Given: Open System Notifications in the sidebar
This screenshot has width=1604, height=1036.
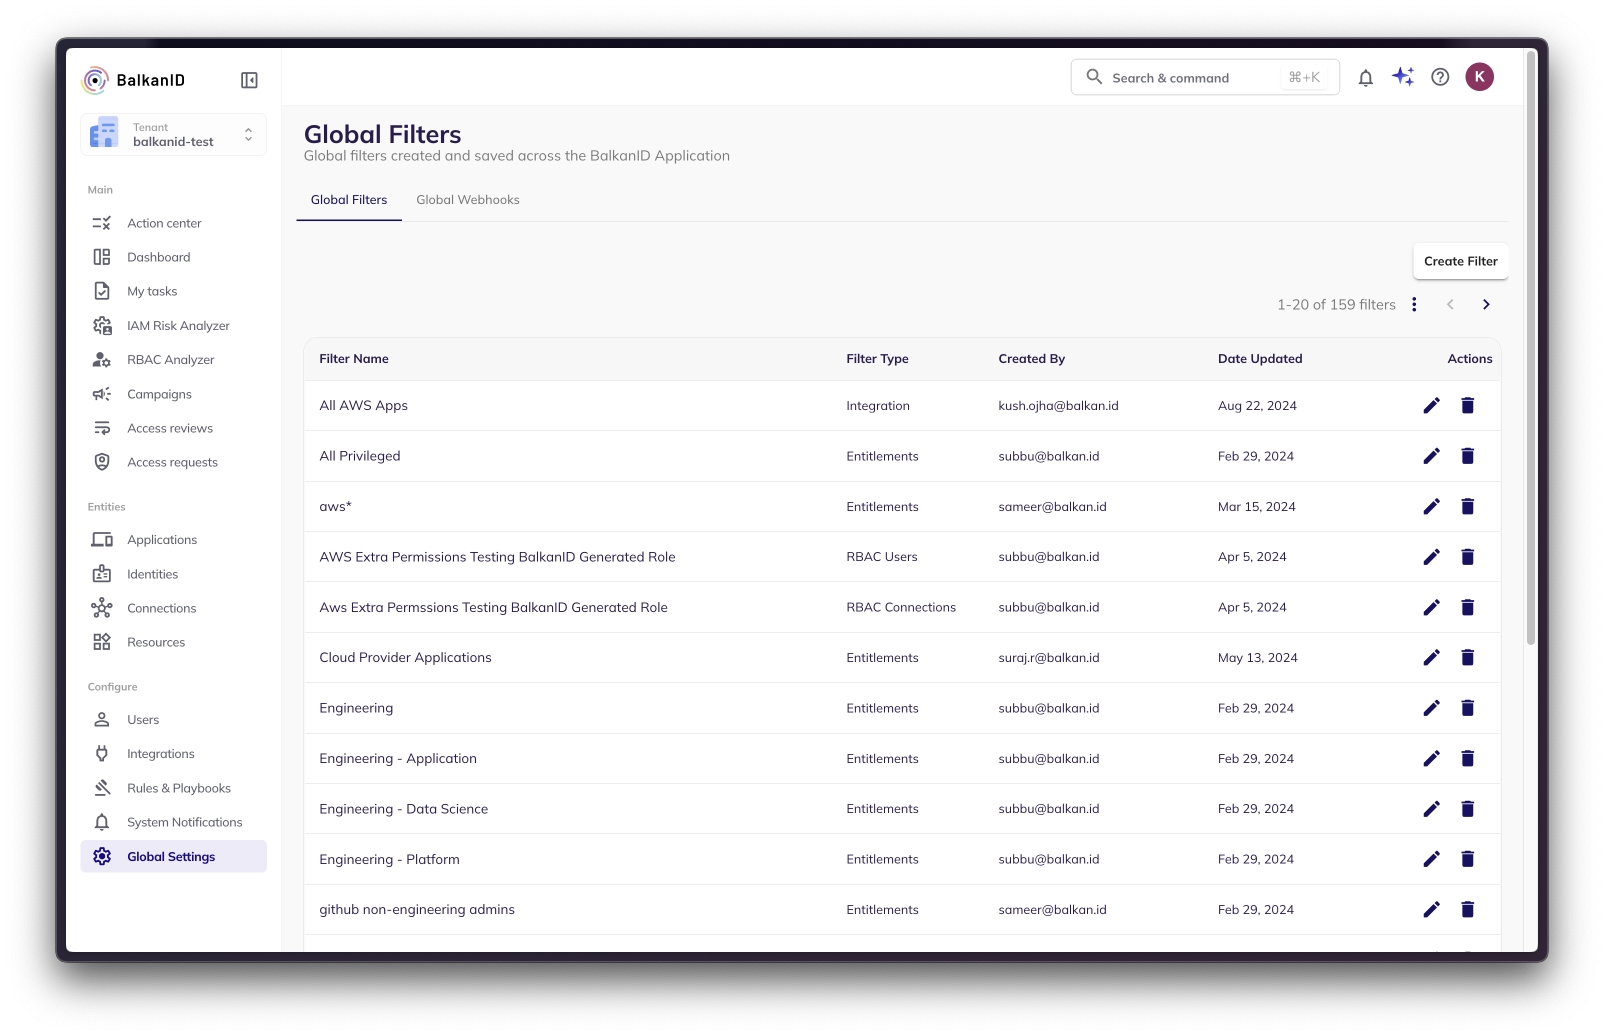Looking at the screenshot, I should 174,822.
